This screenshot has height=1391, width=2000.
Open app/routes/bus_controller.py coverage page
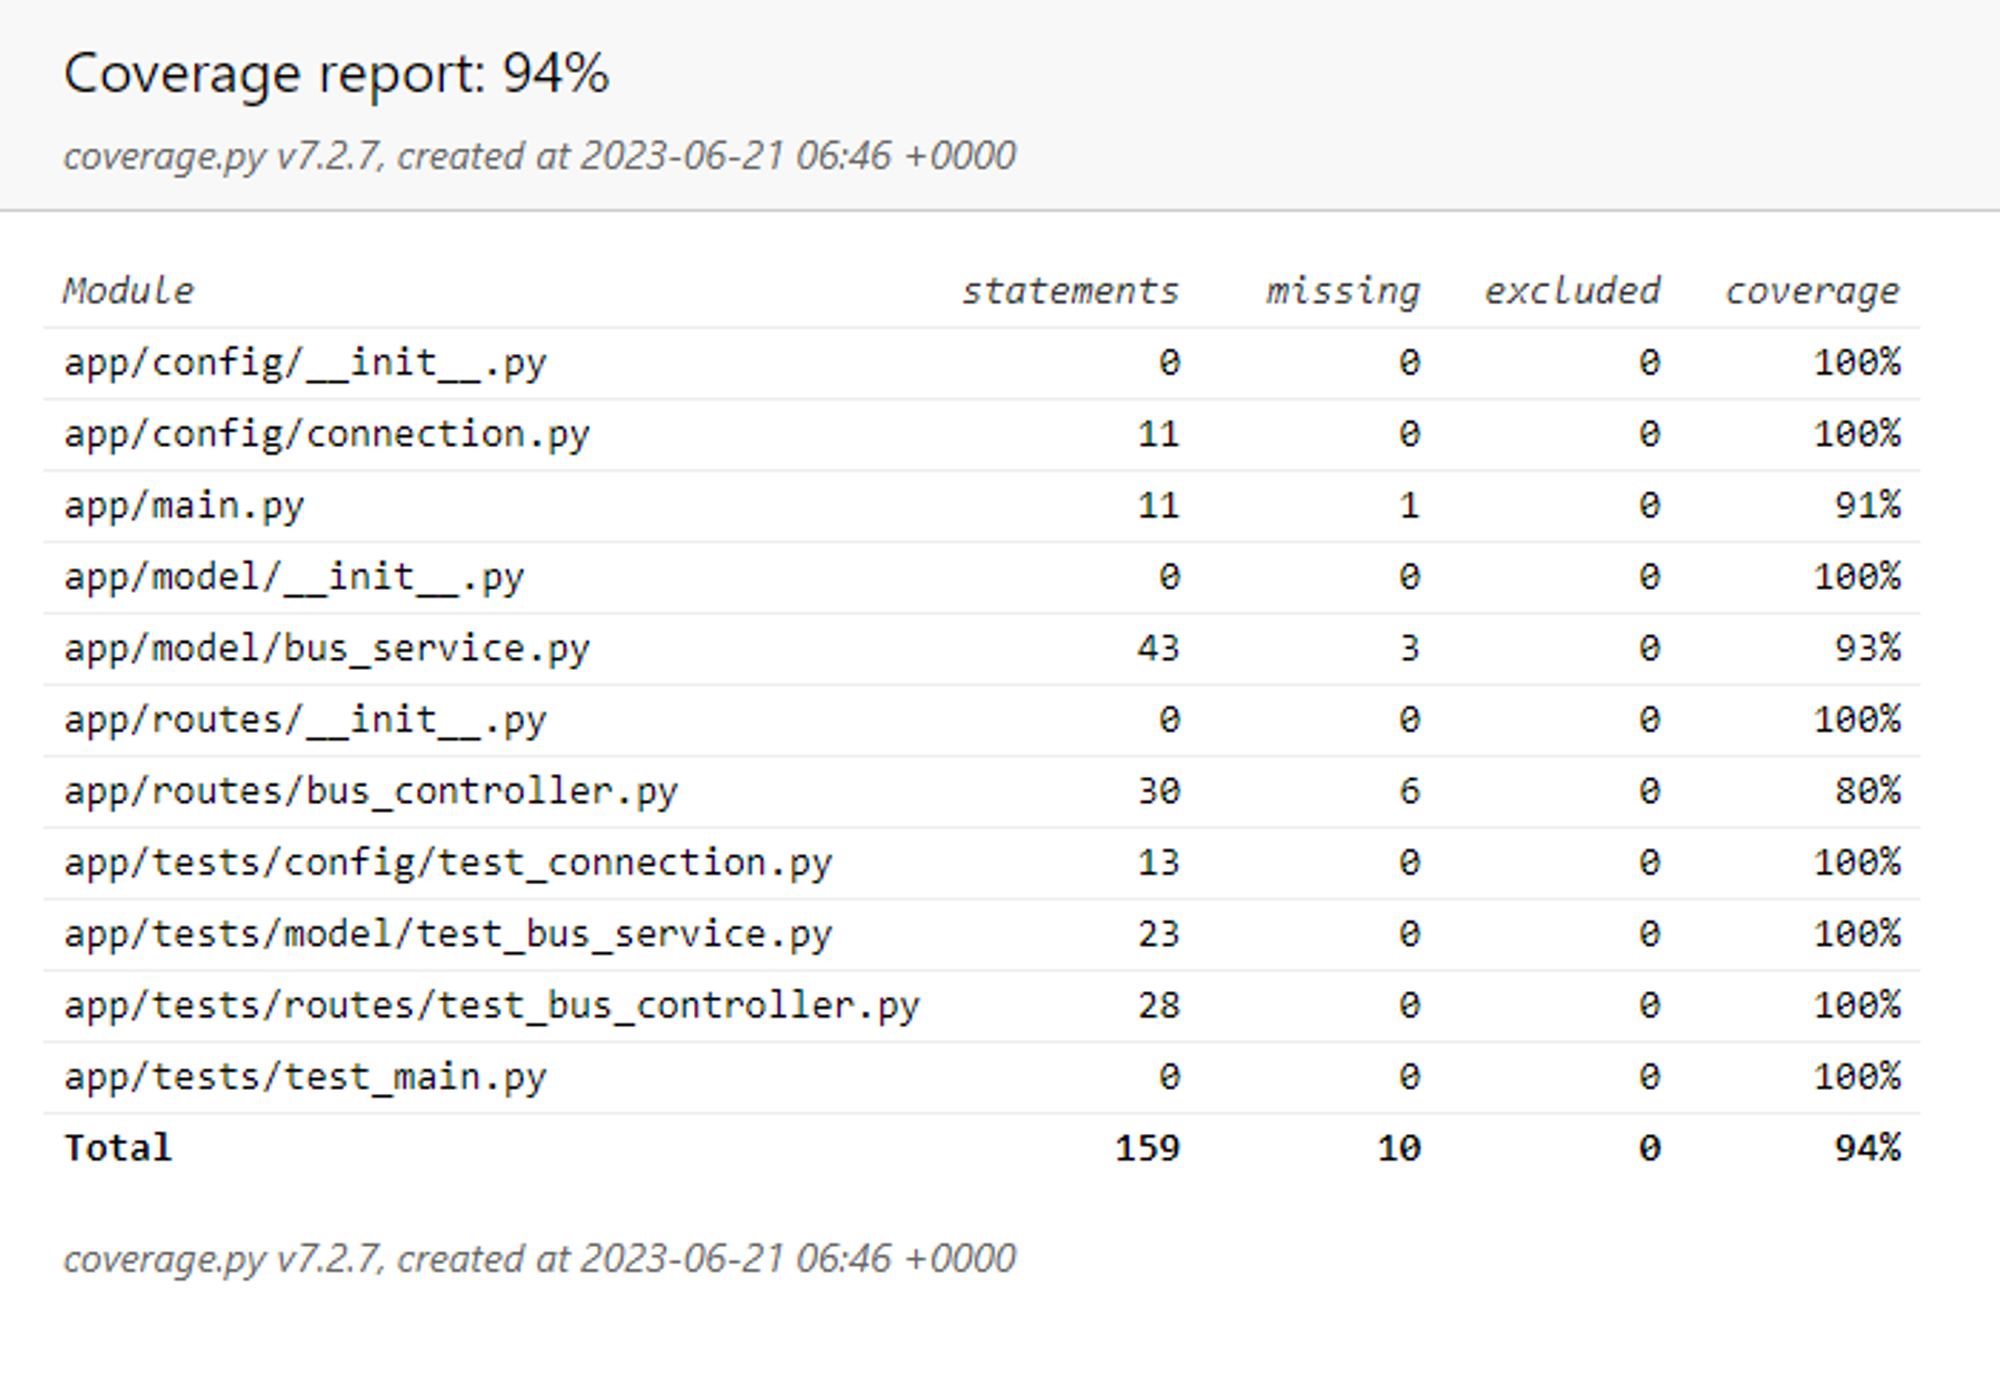click(x=370, y=790)
